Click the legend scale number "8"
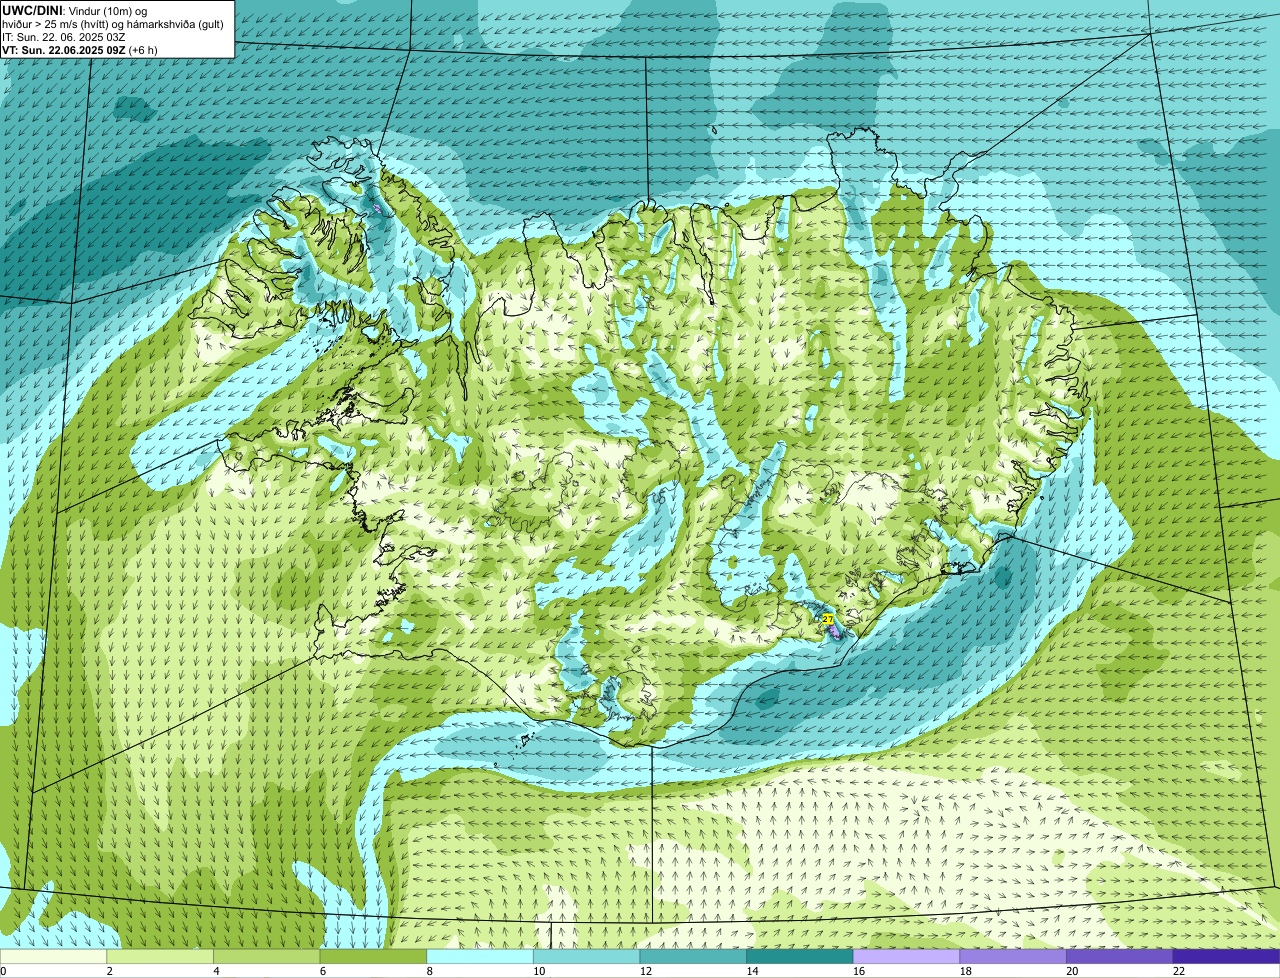Screen dimensions: 1280x978 428,971
